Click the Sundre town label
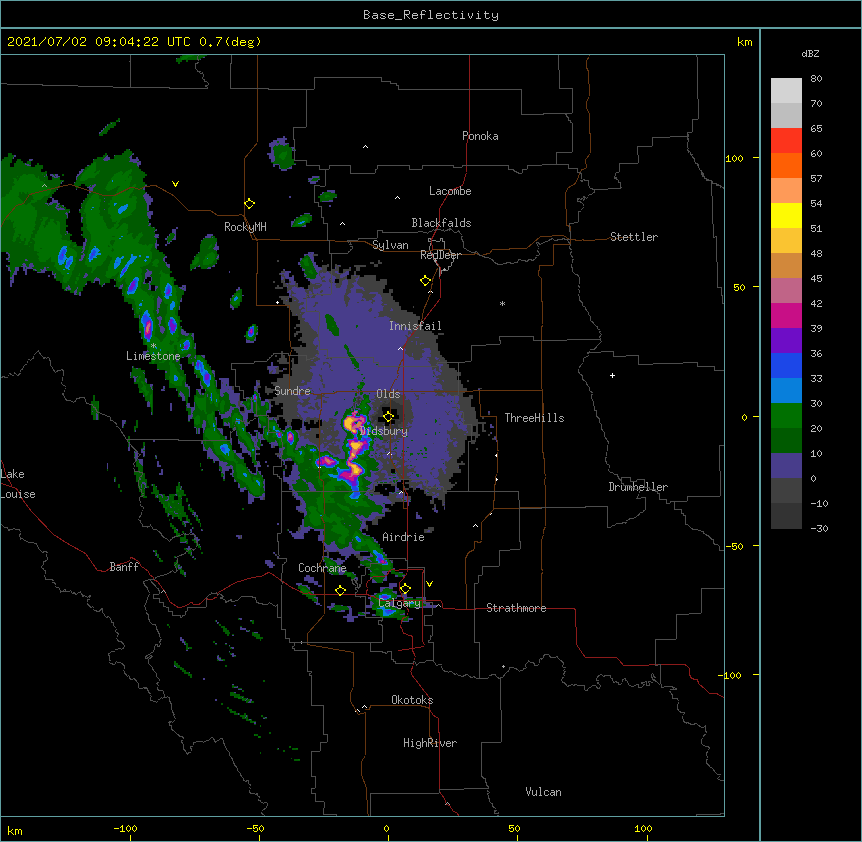Screen dimensions: 862x842 click(292, 391)
